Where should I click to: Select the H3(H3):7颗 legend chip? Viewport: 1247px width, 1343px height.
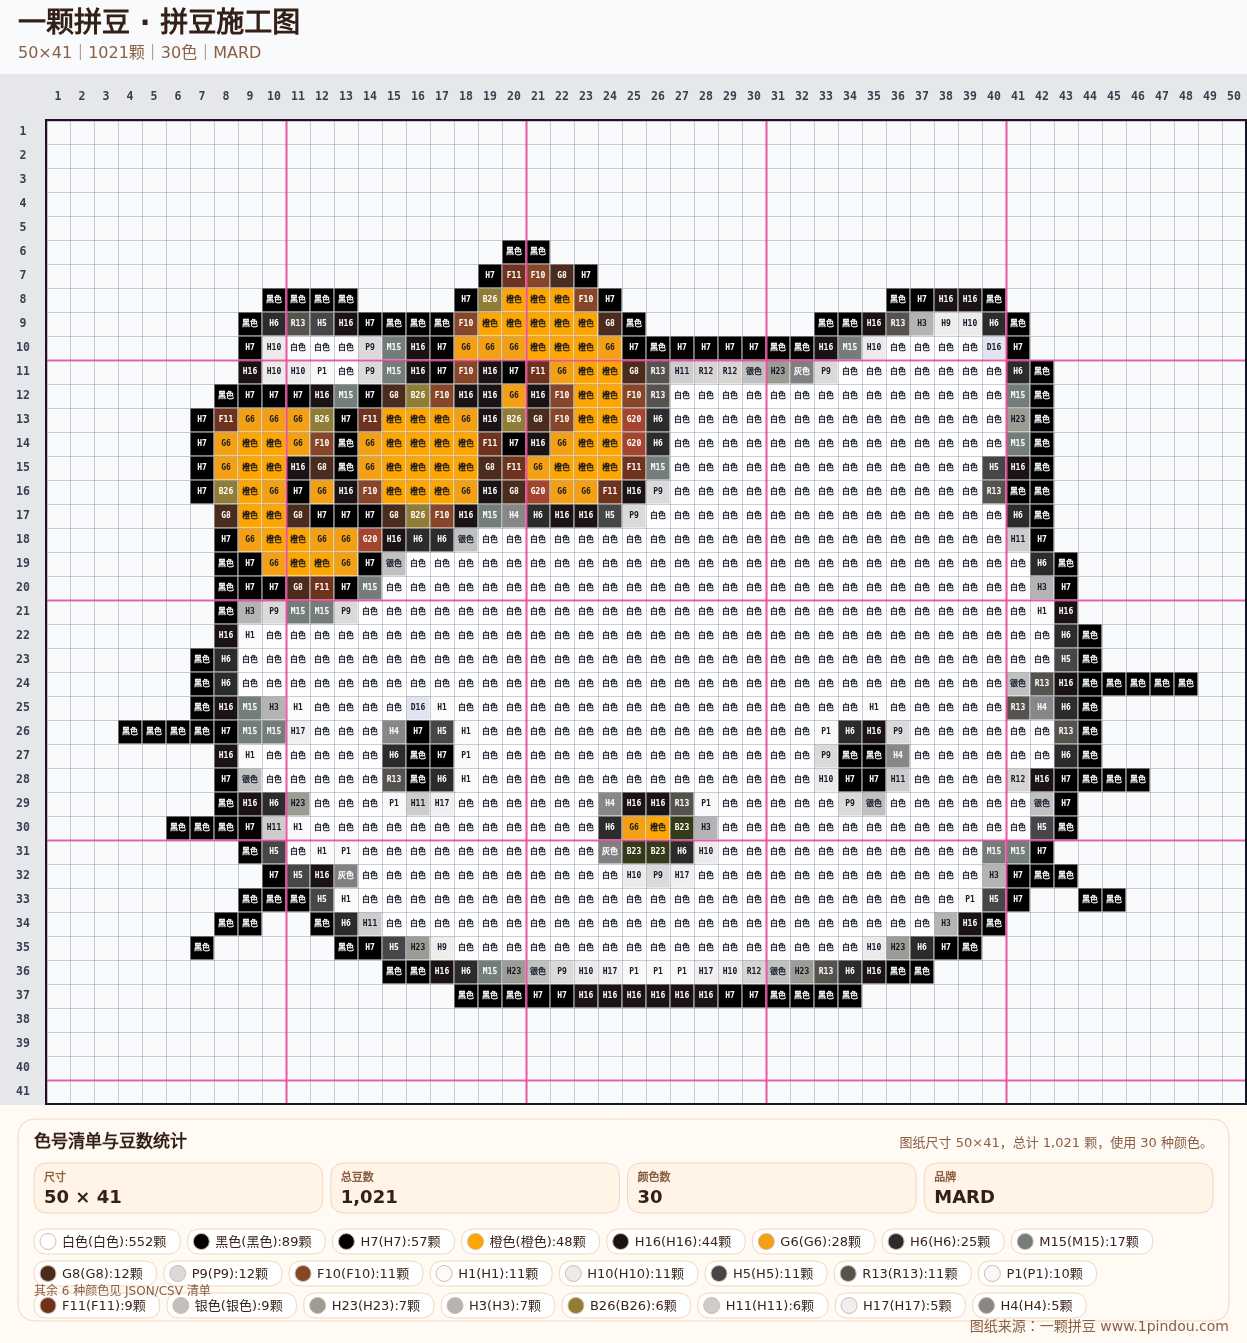point(497,1305)
